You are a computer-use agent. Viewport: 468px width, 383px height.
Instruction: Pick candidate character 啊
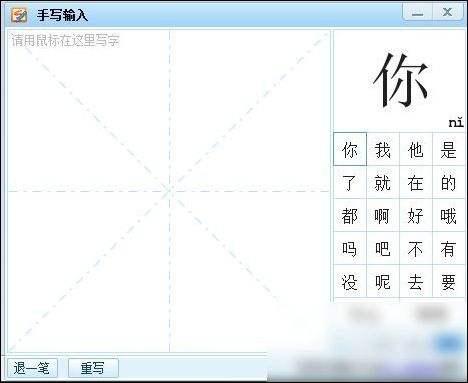pos(383,215)
